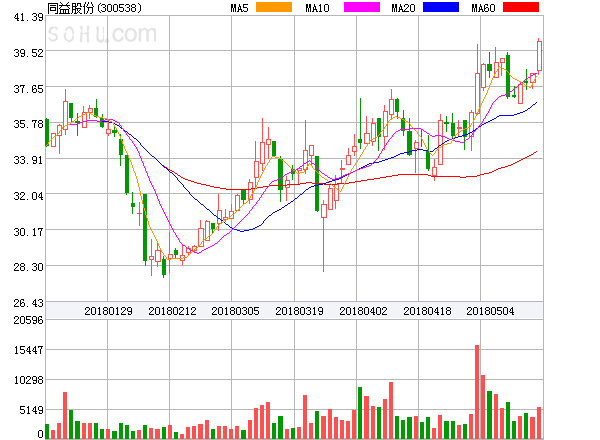Screen dimensions: 600x440
Task: Click the 20180212 date label
Action: coord(172,311)
